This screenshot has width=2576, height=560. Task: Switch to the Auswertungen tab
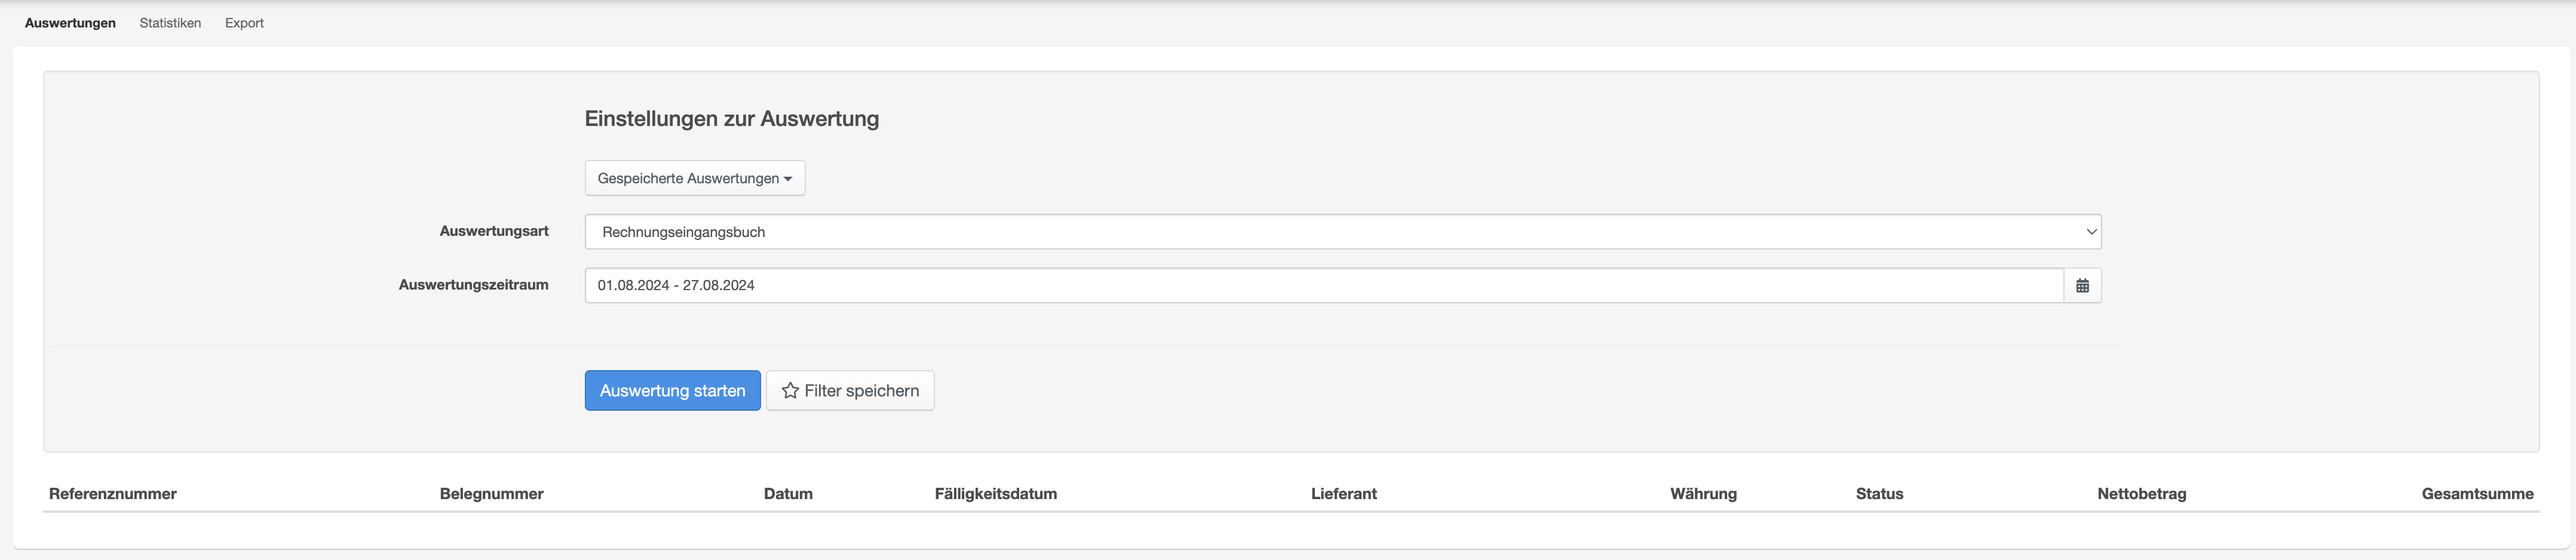70,23
